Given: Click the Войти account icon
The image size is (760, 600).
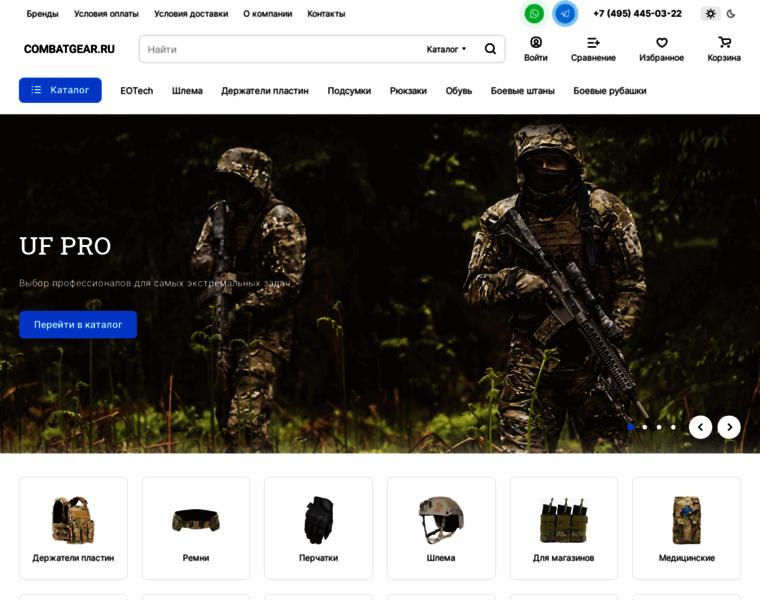Looking at the screenshot, I should [x=536, y=49].
